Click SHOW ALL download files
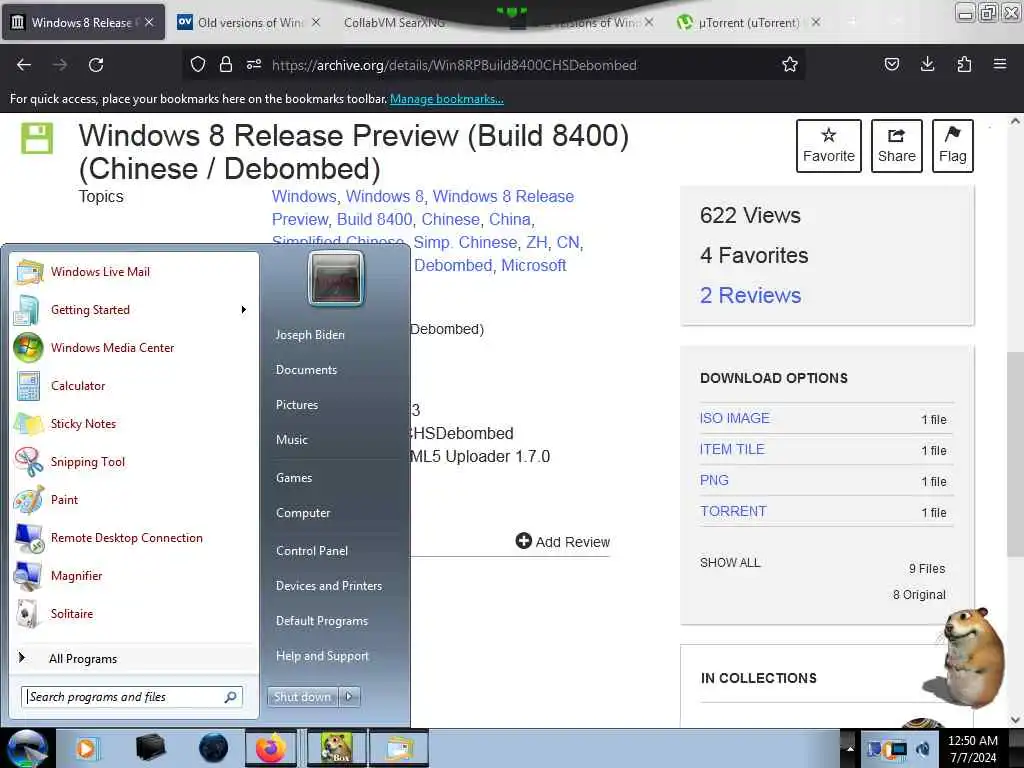The image size is (1024, 768). point(730,562)
